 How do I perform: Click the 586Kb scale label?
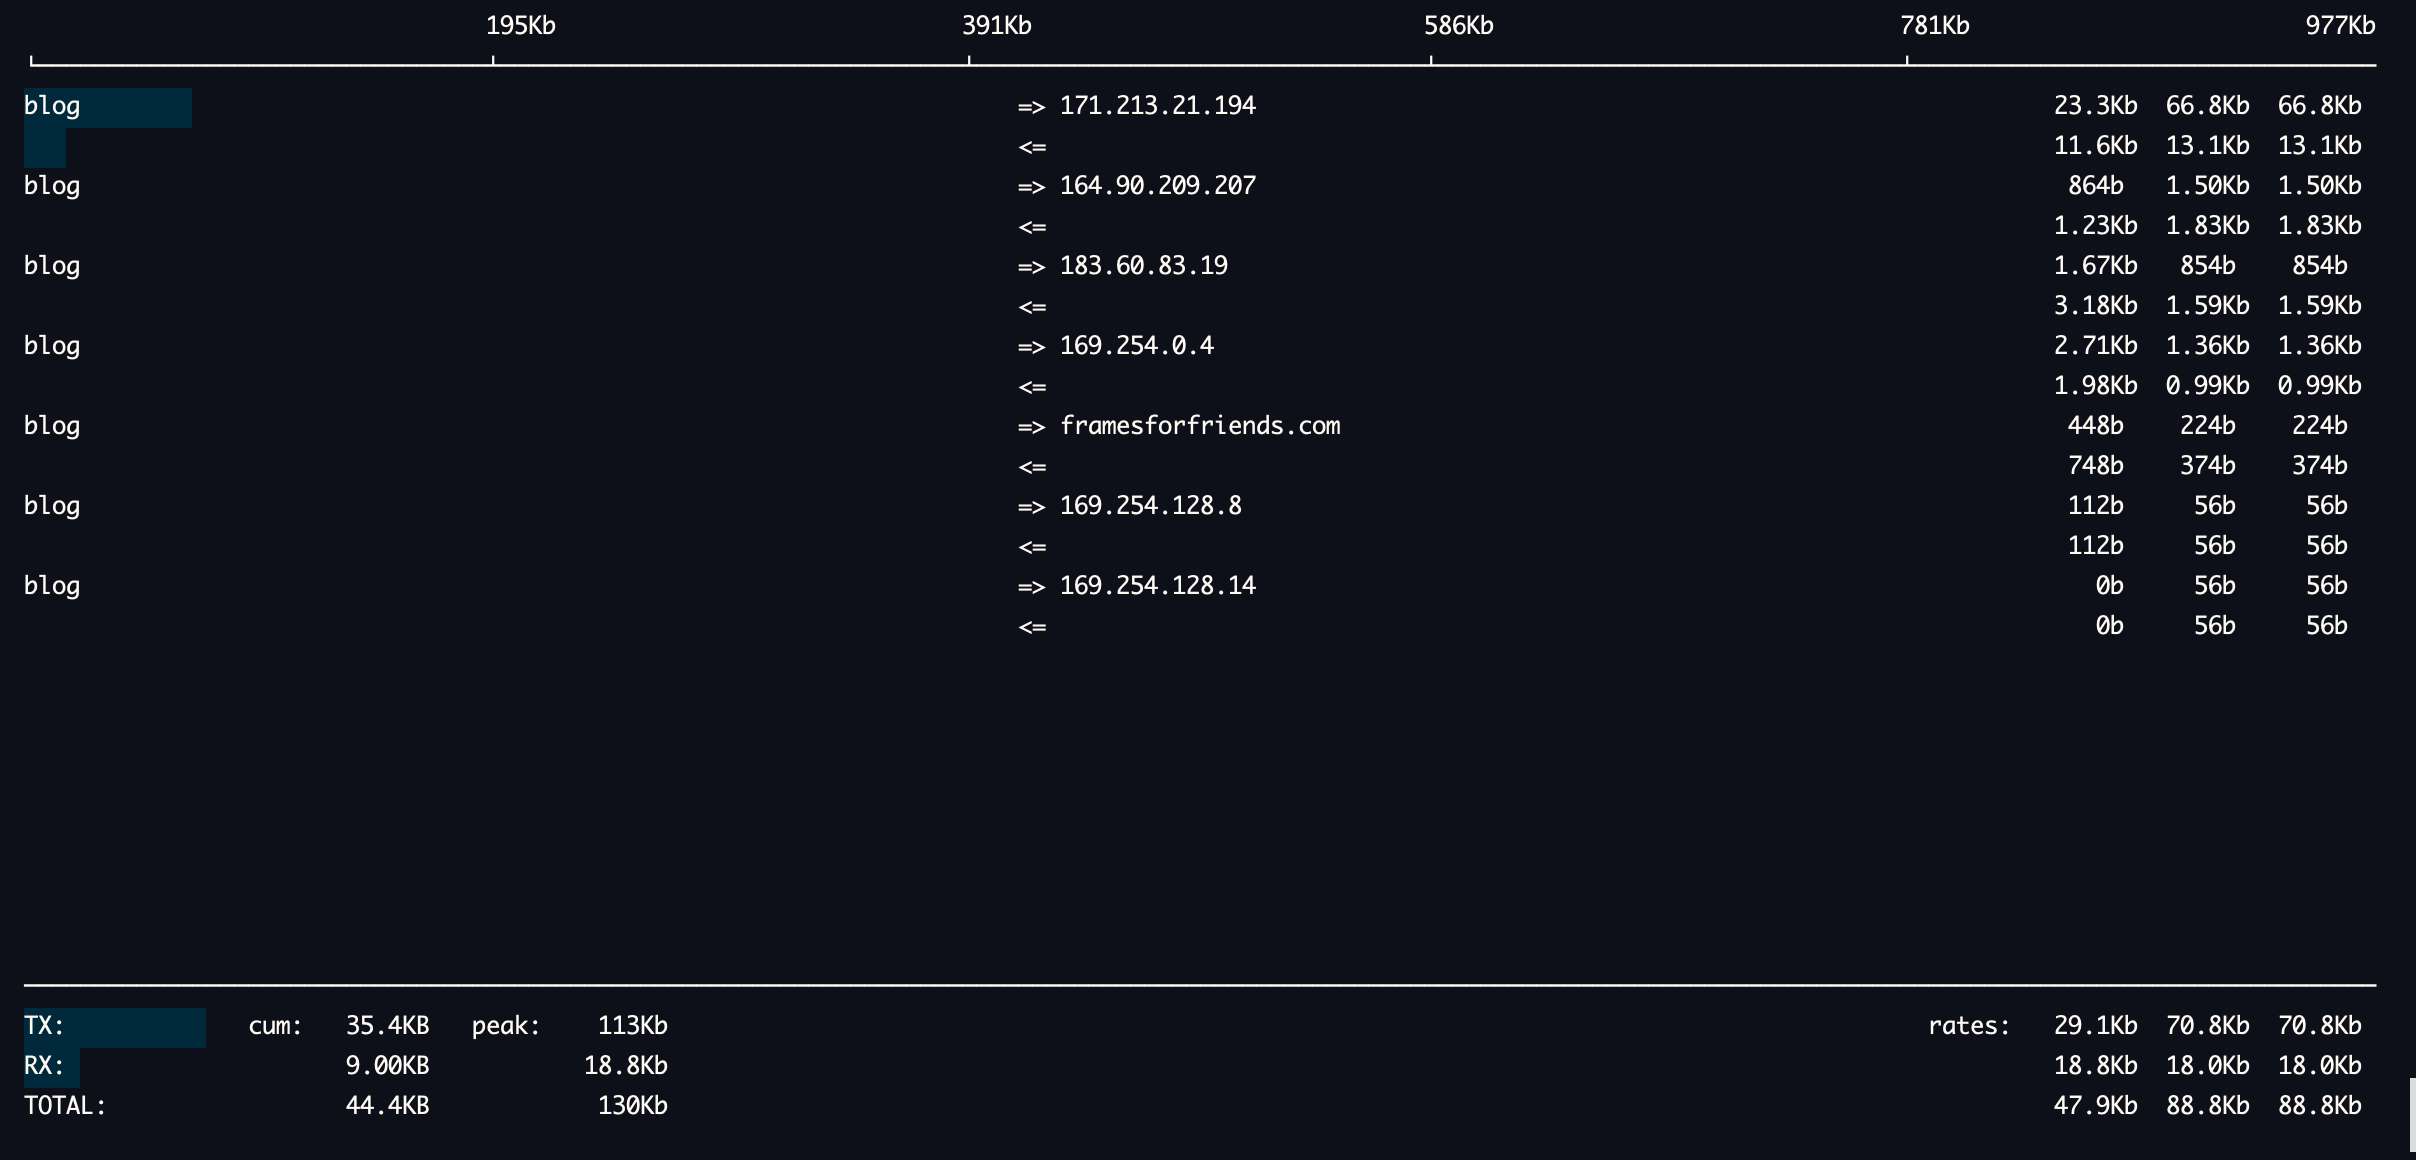coord(1458,26)
